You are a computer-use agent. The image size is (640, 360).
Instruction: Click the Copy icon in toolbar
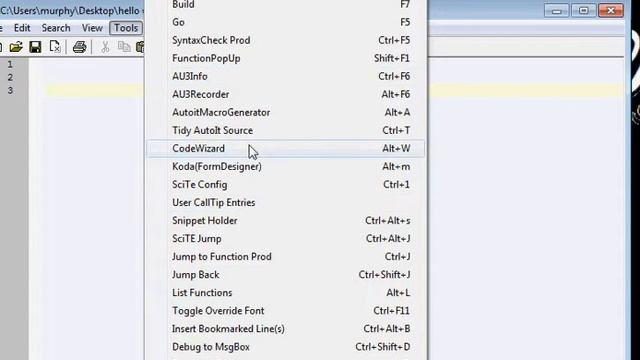click(124, 47)
